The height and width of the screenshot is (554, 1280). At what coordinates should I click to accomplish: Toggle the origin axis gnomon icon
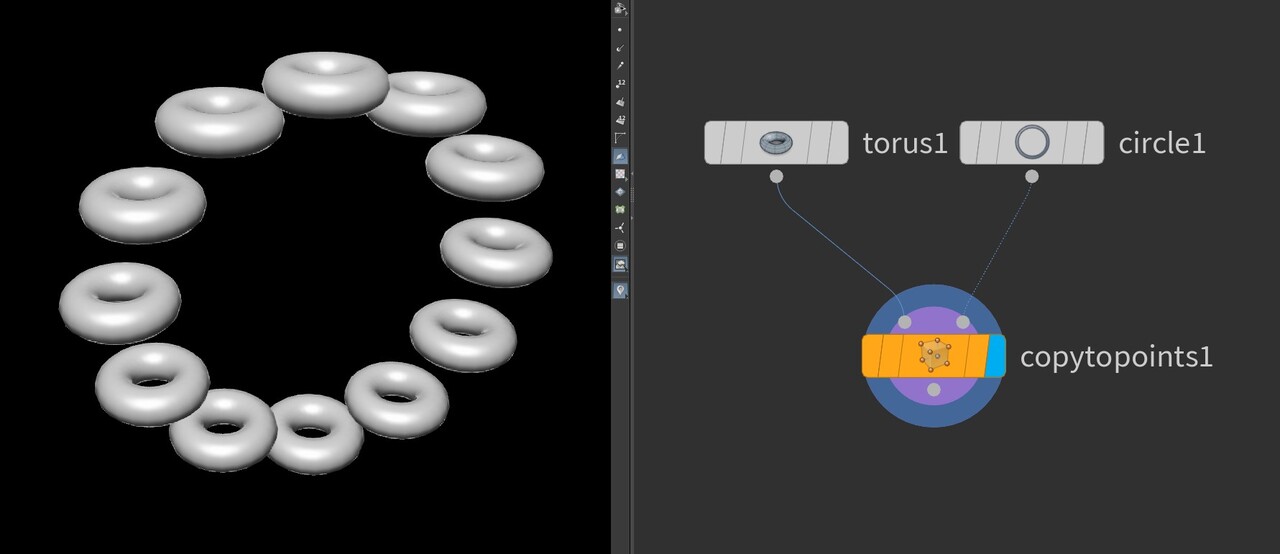[620, 228]
